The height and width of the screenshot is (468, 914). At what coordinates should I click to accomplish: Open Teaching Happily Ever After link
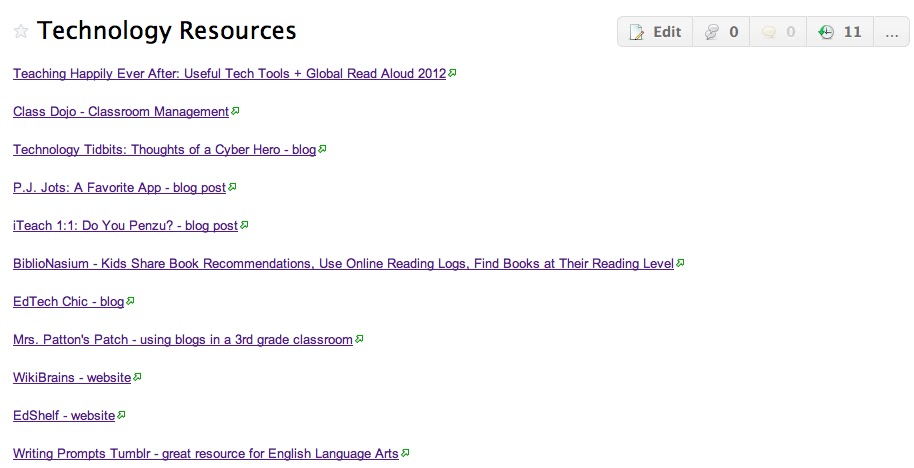point(230,74)
